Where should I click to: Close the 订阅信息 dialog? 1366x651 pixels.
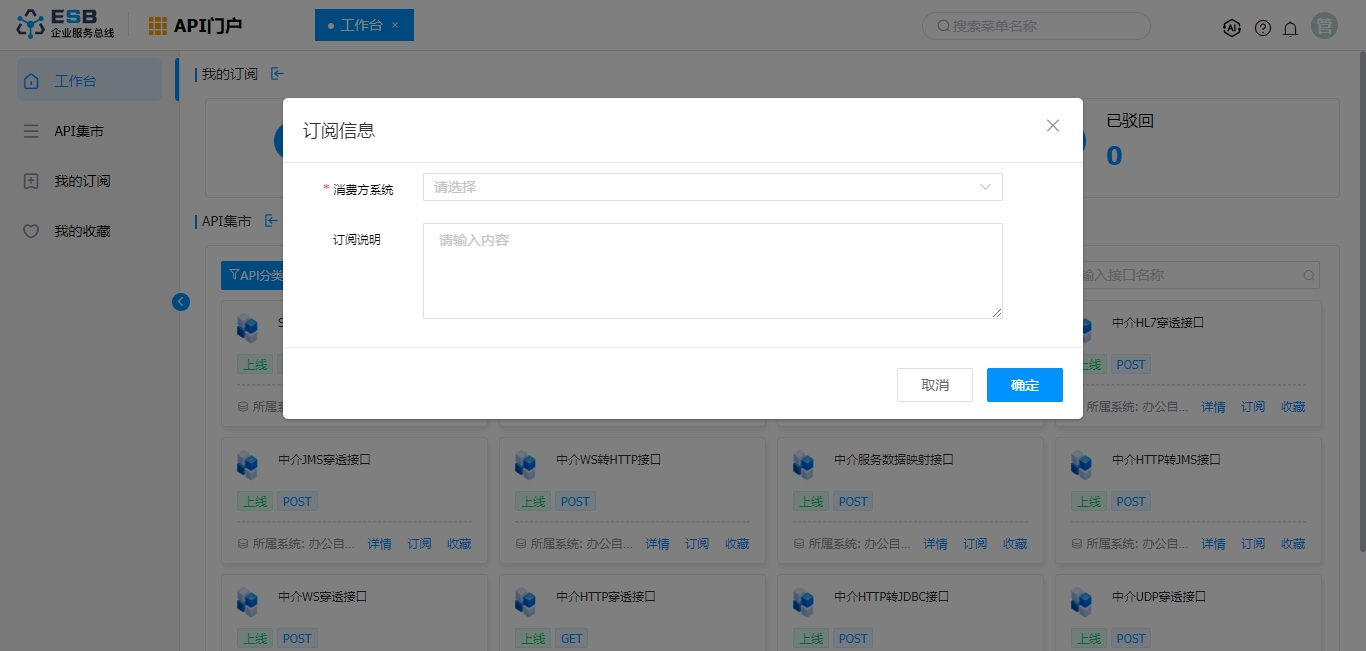(1052, 126)
